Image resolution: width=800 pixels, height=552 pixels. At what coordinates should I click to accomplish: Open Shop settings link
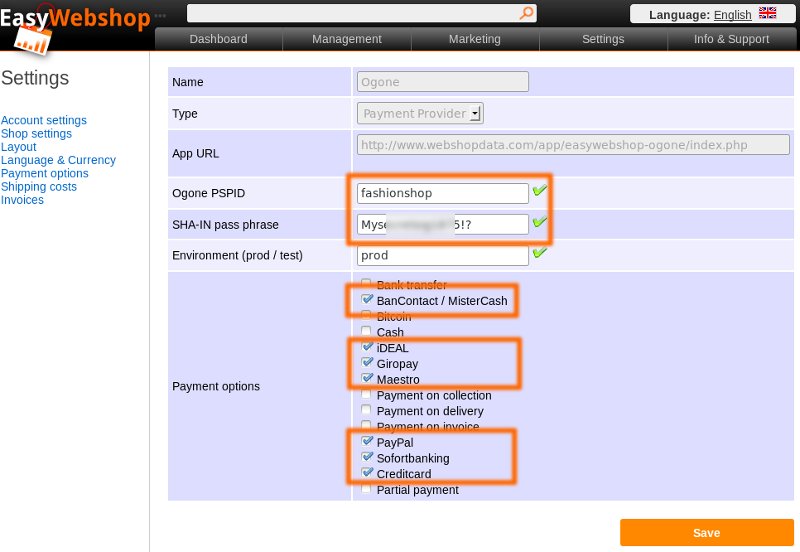36,134
